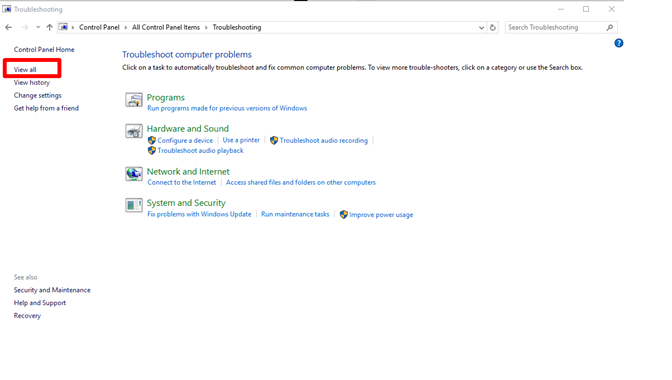
Task: Click the Hardware and Sound category icon
Action: click(134, 131)
